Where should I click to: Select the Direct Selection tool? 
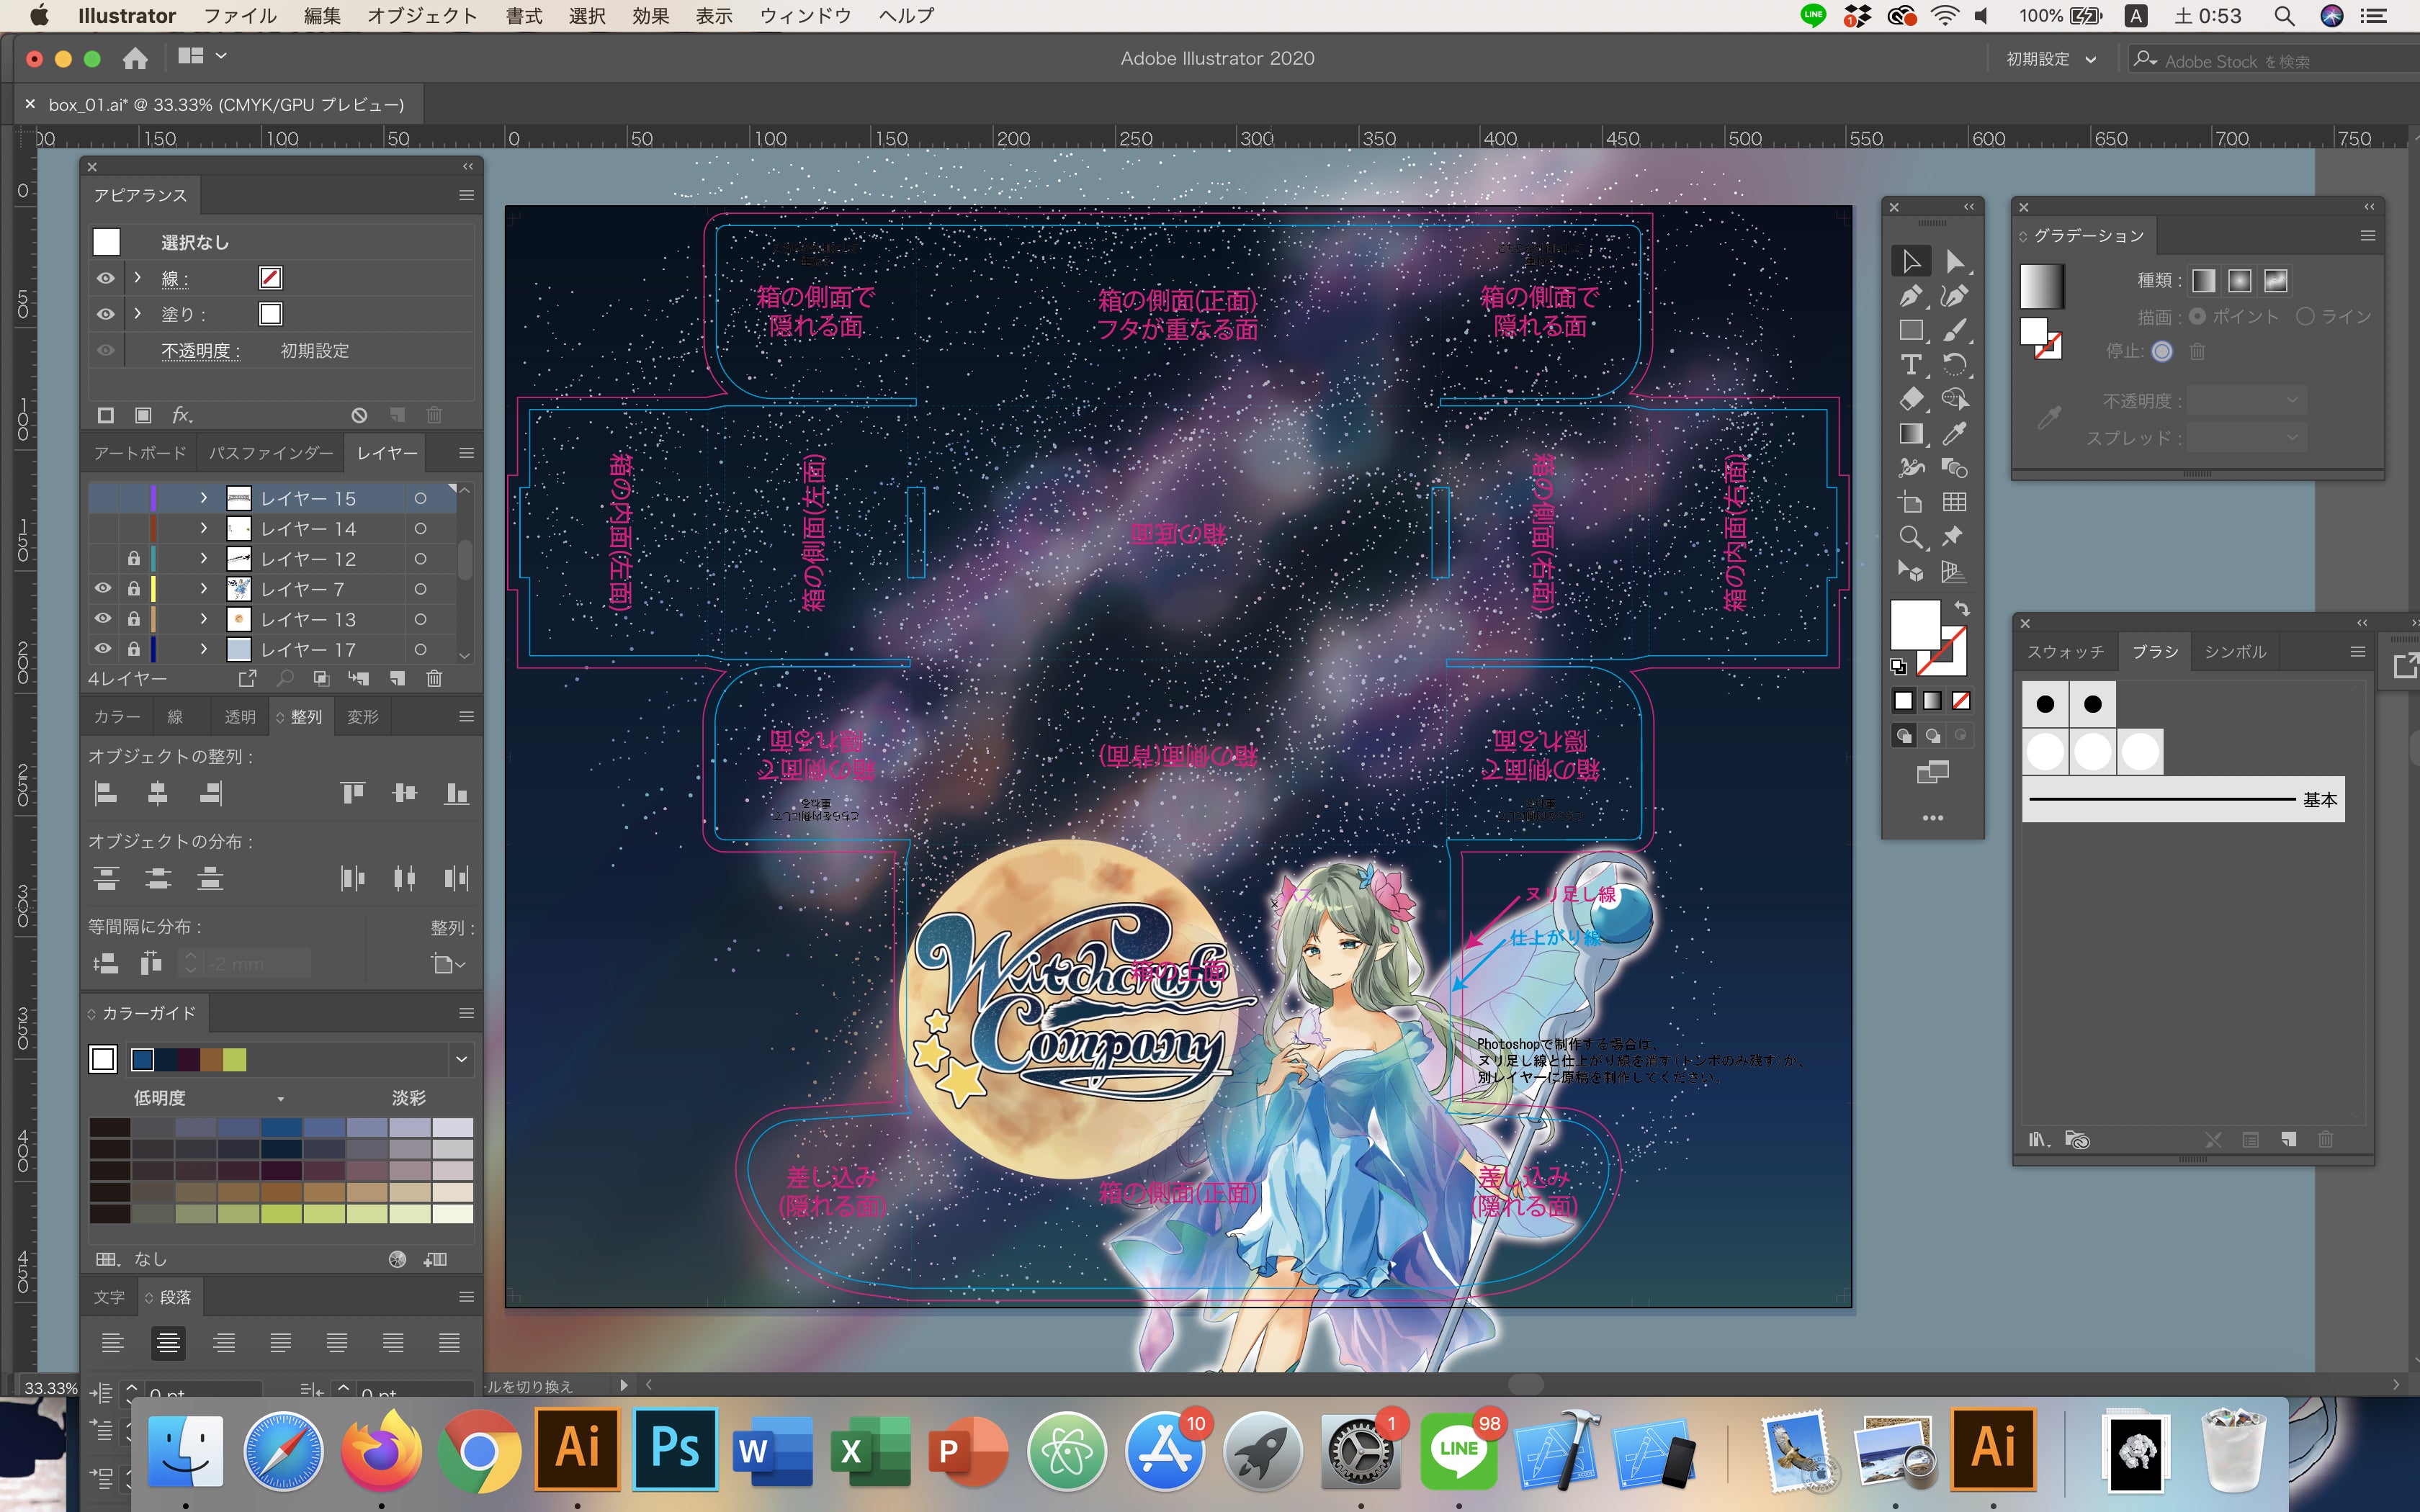1954,262
